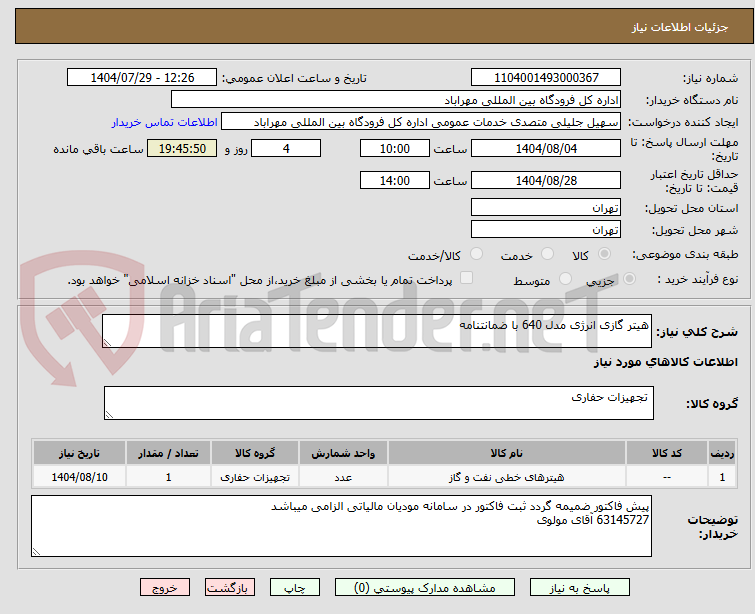
Task: Toggle the اسناد خزانه اسلامی payment checkbox
Action: coord(466,278)
